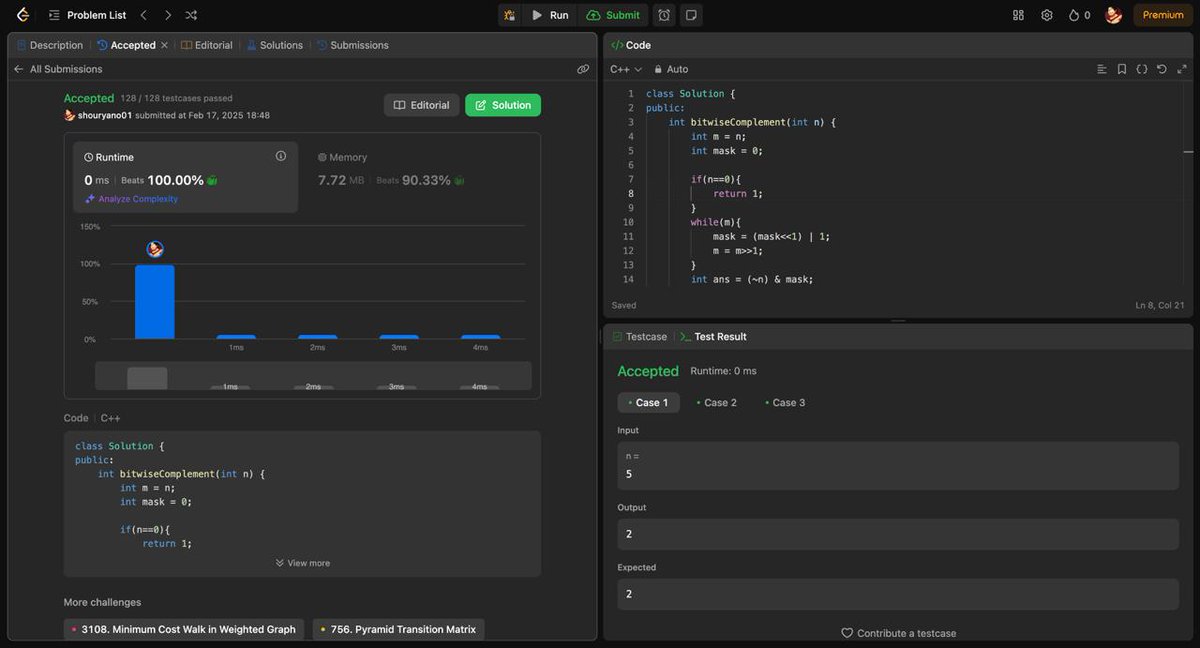Open 756. Pyramid Transition Matrix challenge

point(398,630)
